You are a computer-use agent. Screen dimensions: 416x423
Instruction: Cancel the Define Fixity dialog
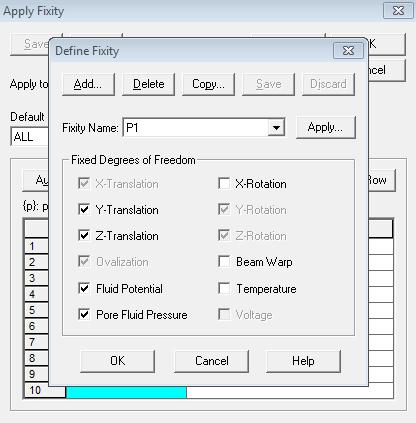(x=212, y=361)
